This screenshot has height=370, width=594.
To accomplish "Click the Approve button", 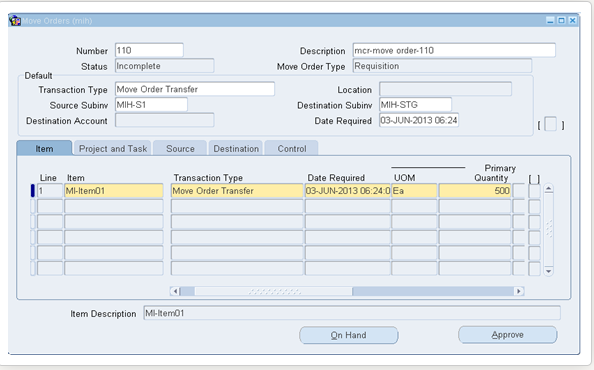I will 508,335.
